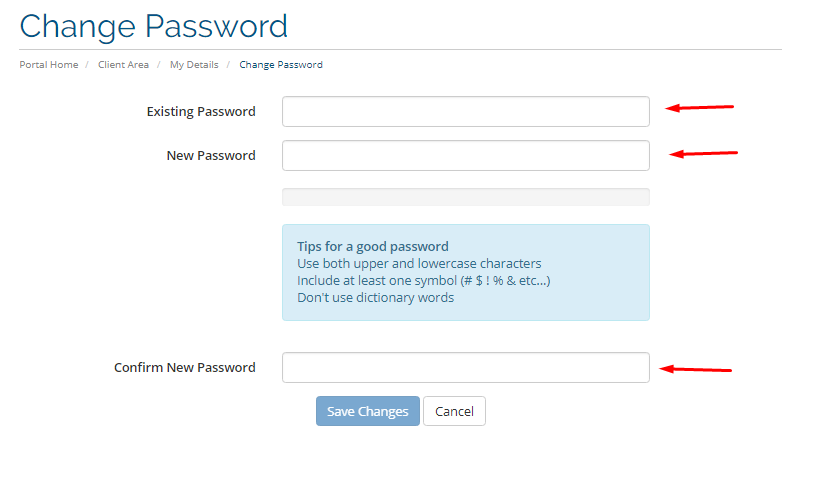818x492 pixels.
Task: Select the Change Password breadcrumb item
Action: pyautogui.click(x=281, y=65)
